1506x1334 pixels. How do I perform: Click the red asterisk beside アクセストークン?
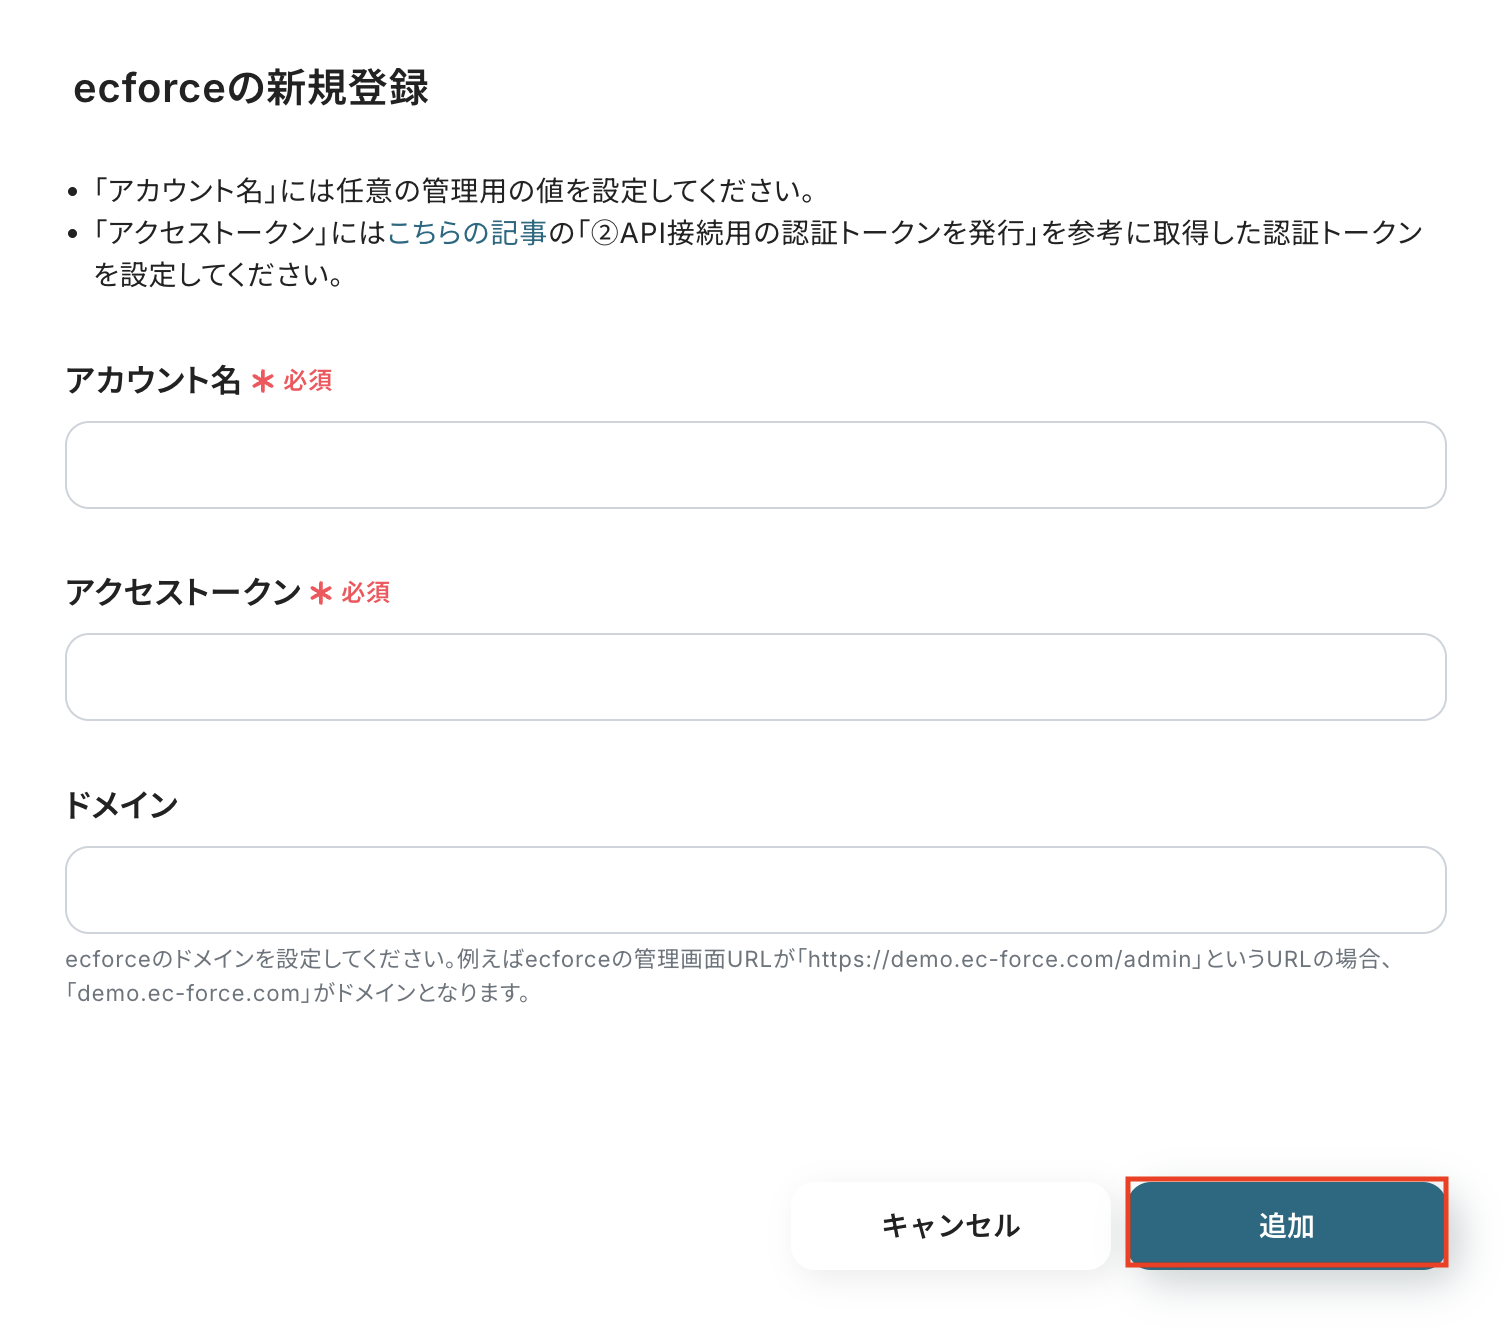coord(321,593)
